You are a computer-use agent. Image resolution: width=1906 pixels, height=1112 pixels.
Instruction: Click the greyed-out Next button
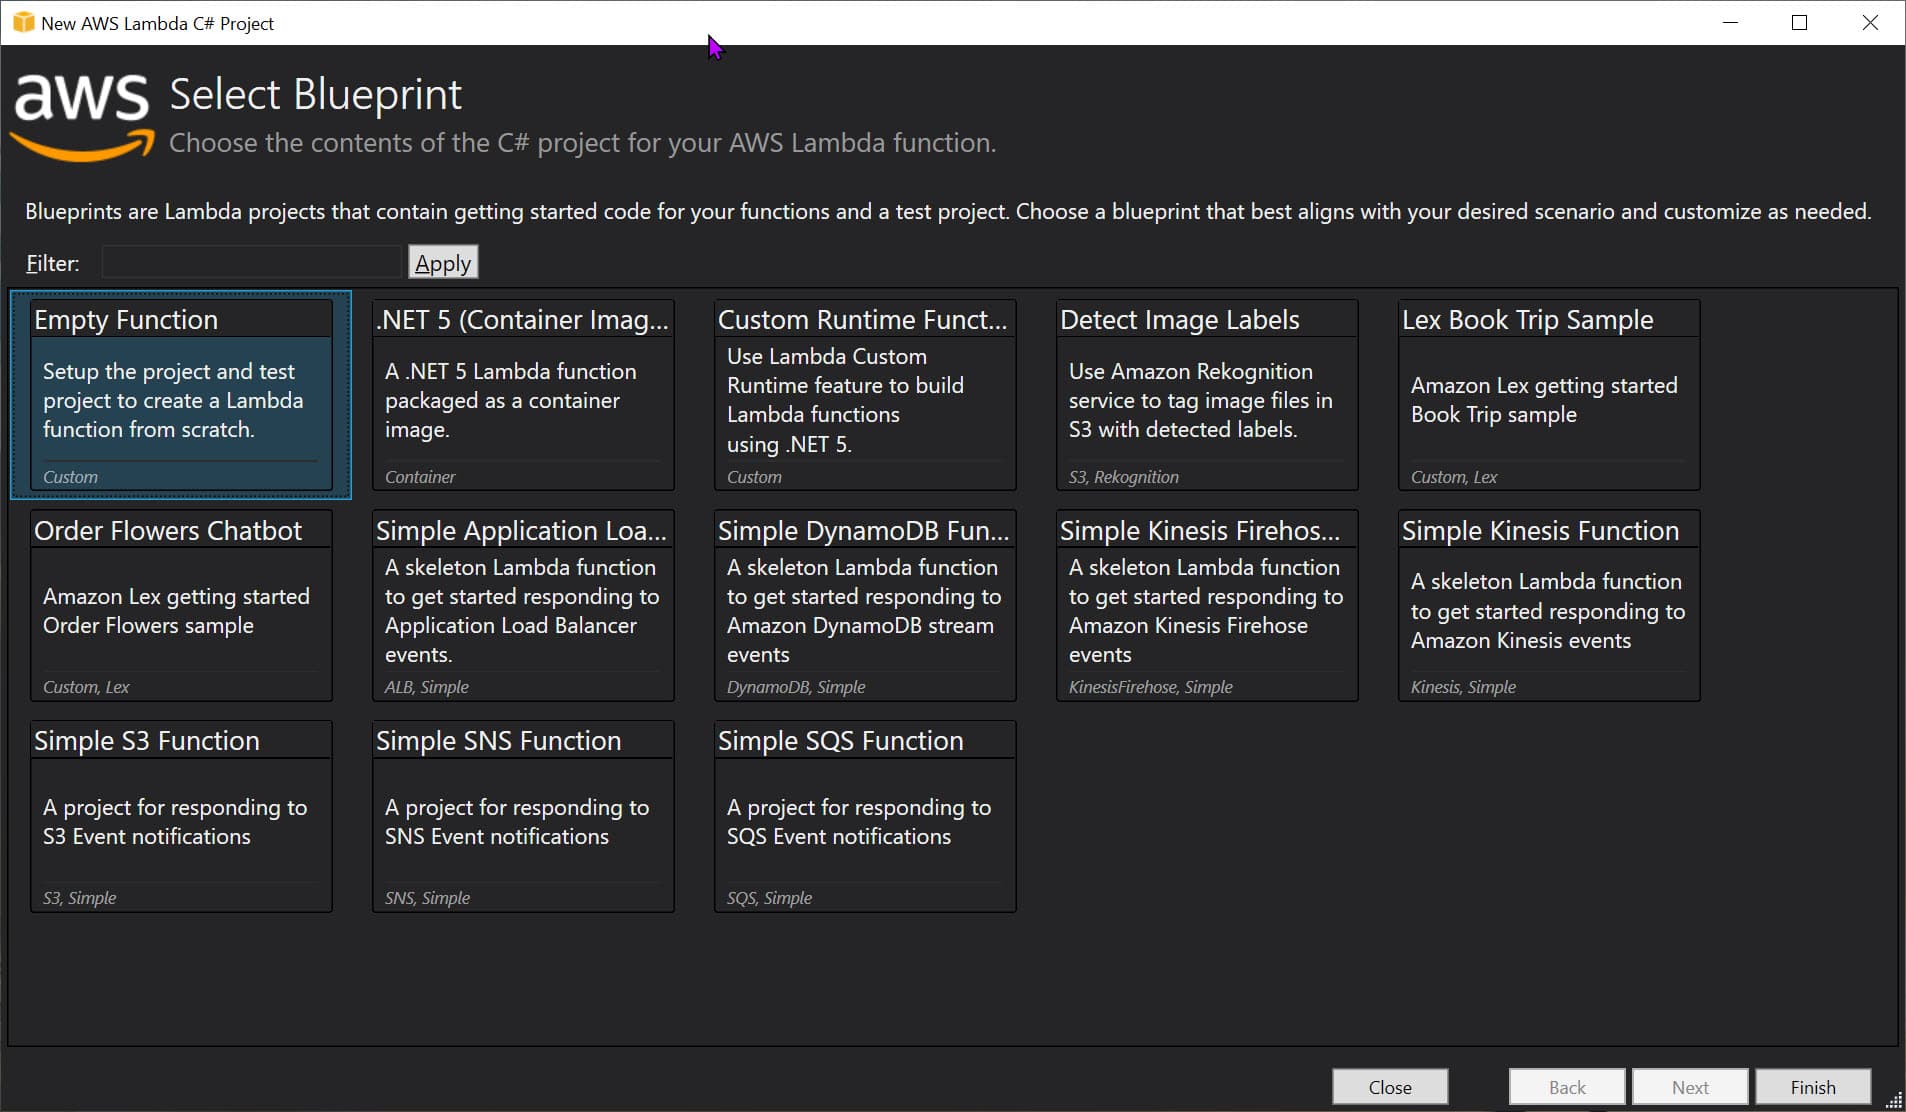point(1690,1087)
